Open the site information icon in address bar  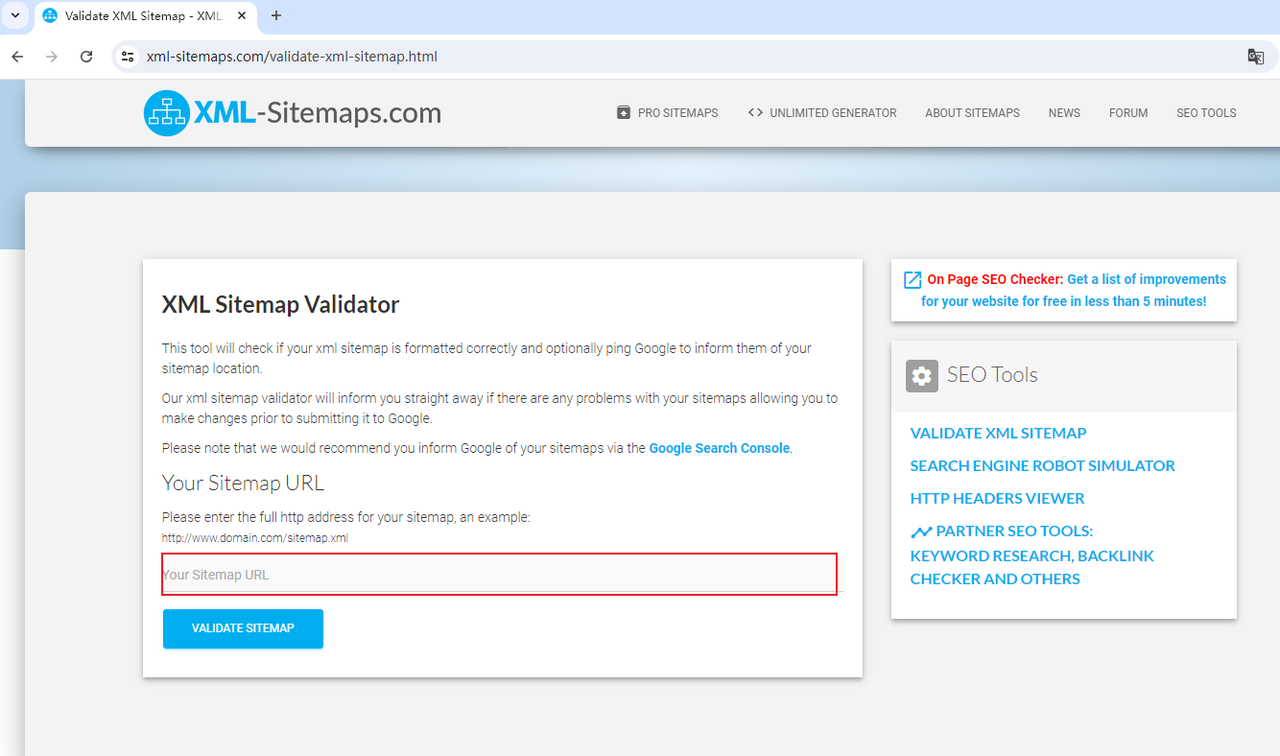(127, 57)
